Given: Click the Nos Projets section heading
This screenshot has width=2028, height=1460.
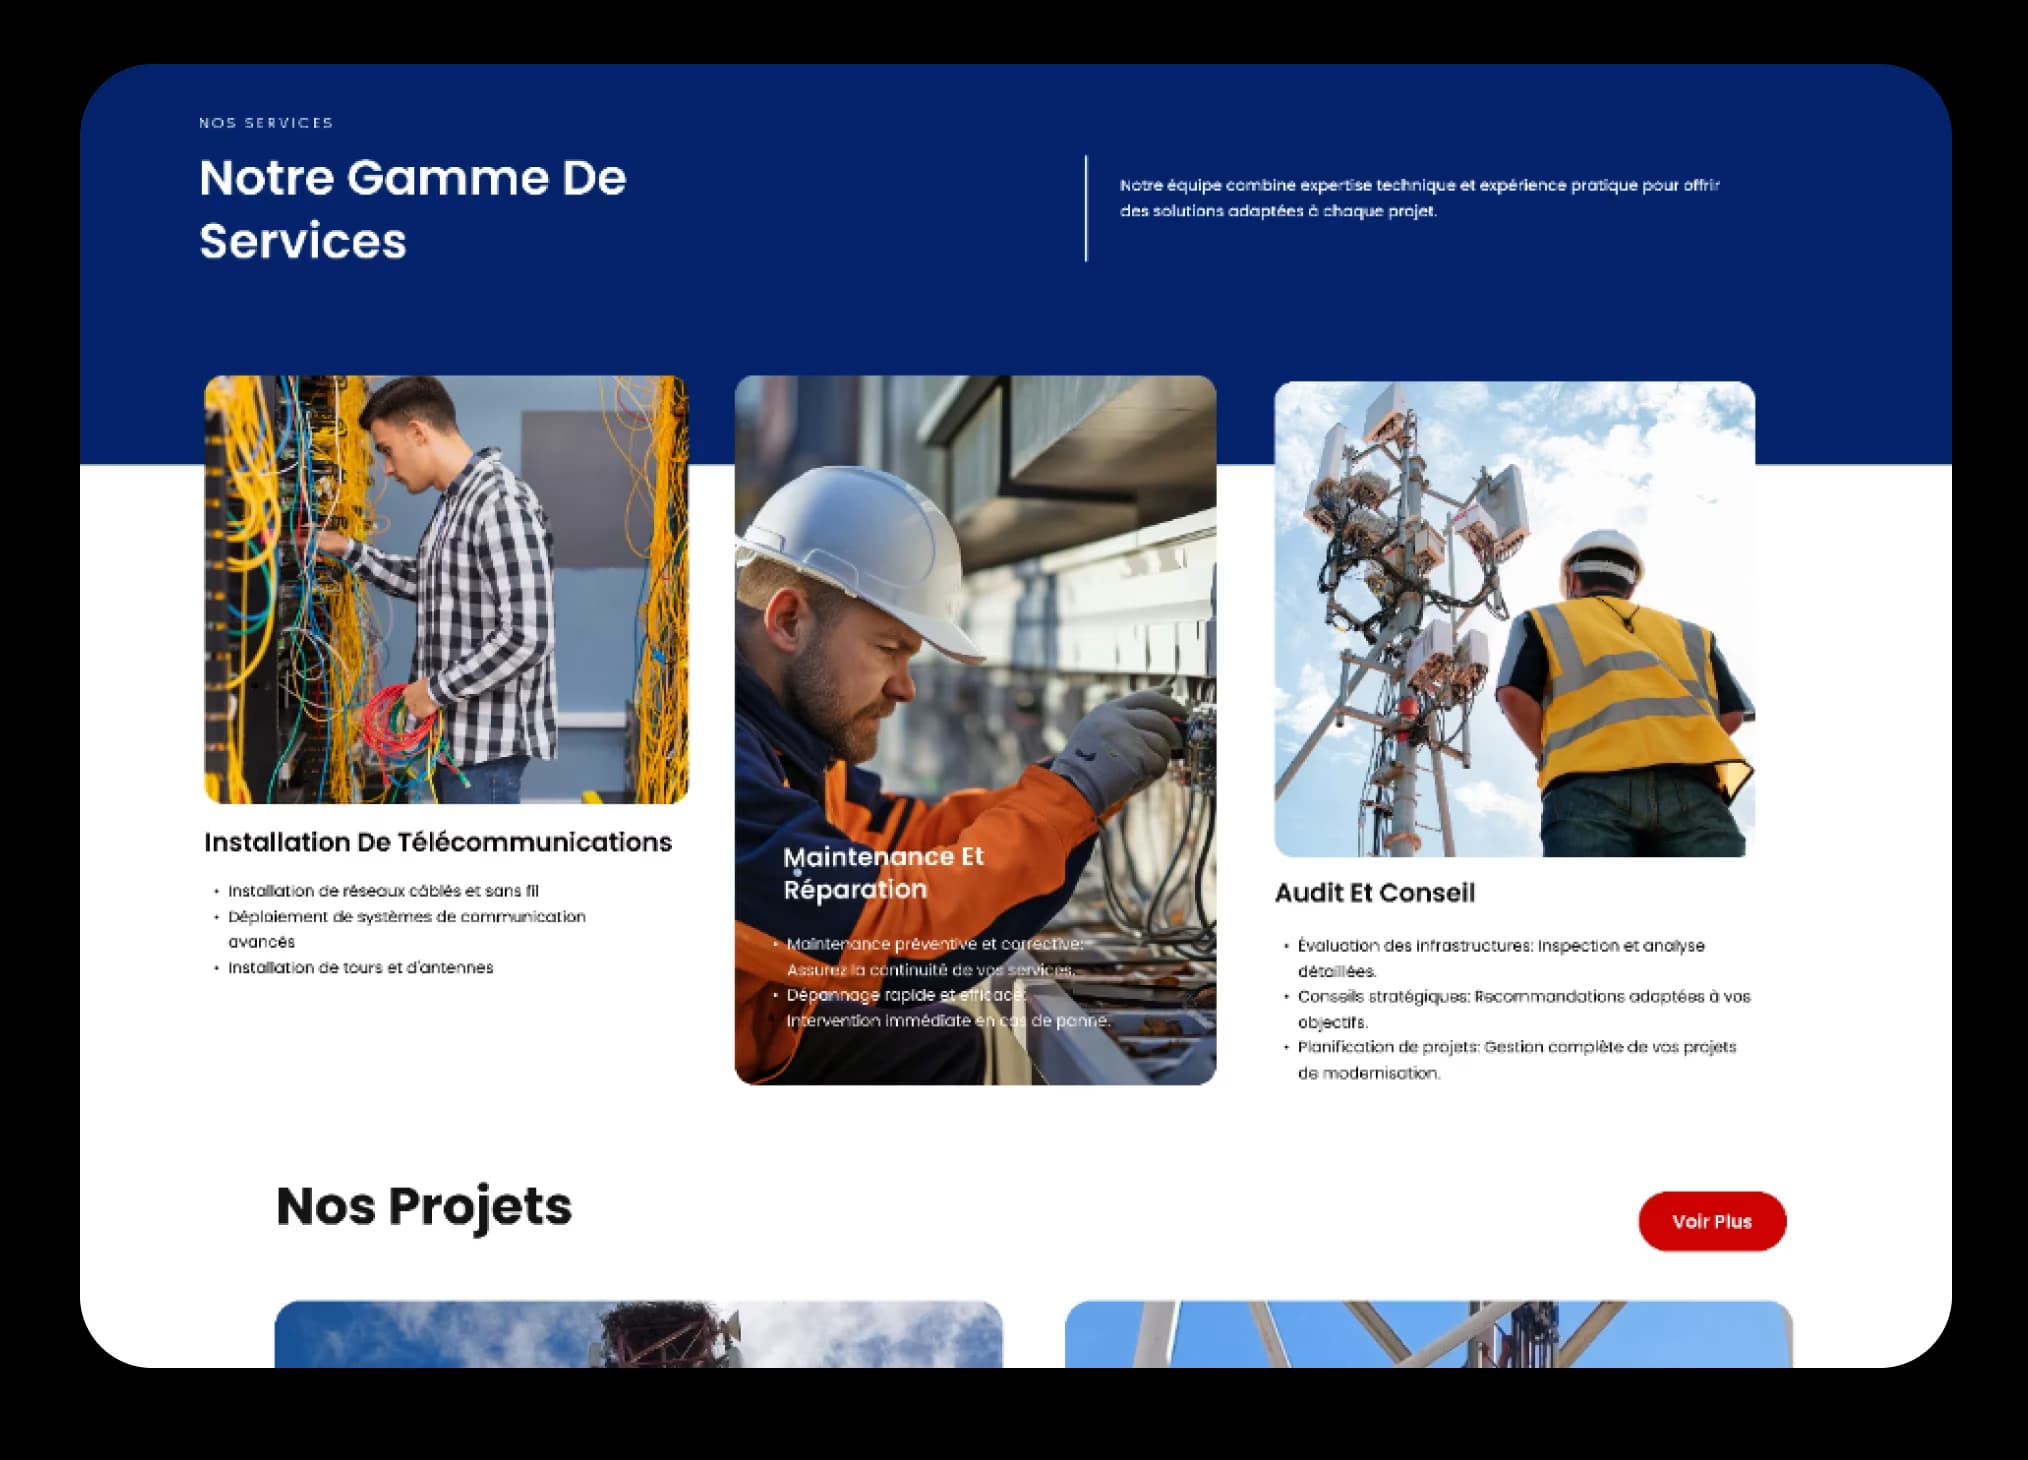Looking at the screenshot, I should click(x=424, y=1206).
